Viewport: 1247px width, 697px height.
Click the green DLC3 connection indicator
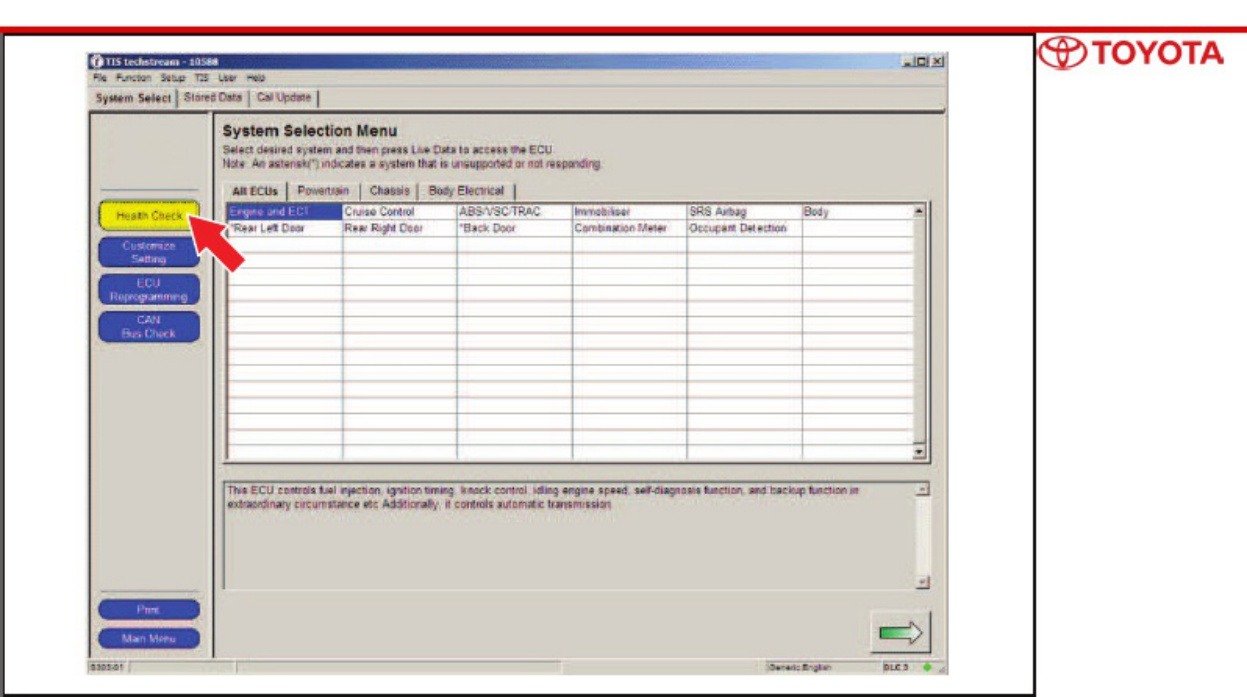pos(926,666)
